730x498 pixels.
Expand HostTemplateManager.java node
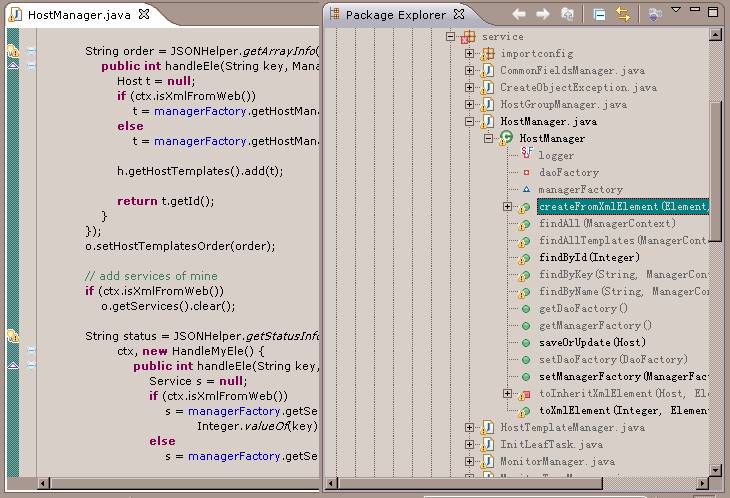pyautogui.click(x=469, y=427)
